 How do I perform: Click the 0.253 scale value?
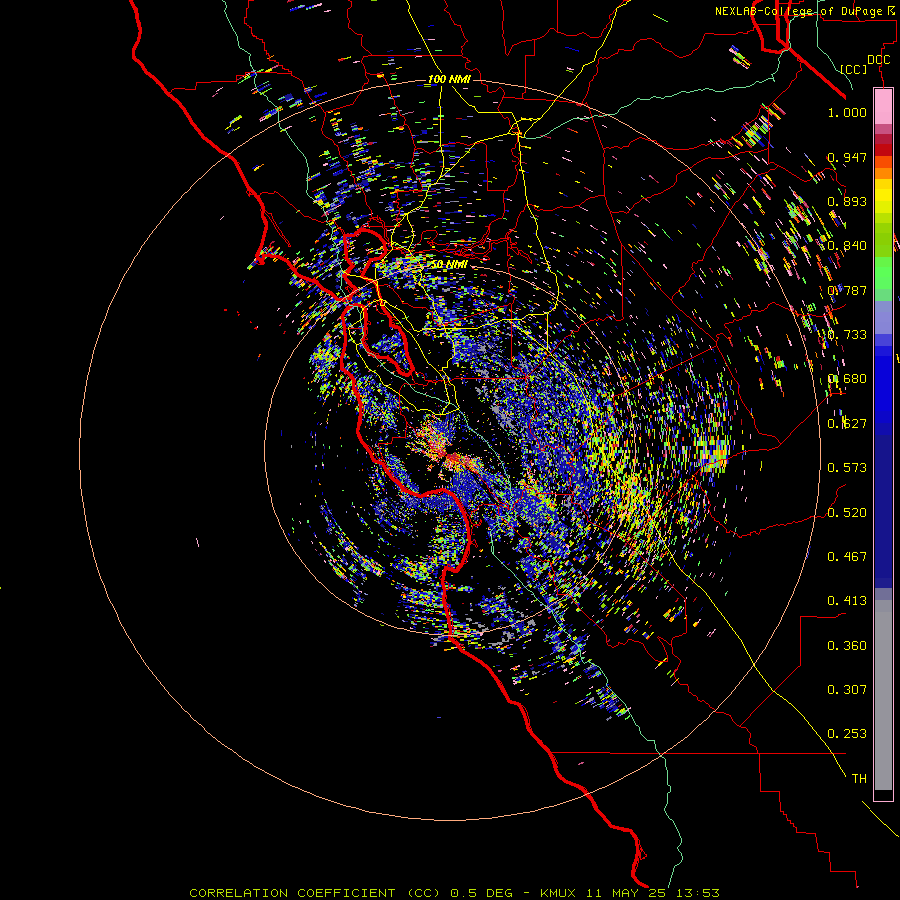(847, 734)
